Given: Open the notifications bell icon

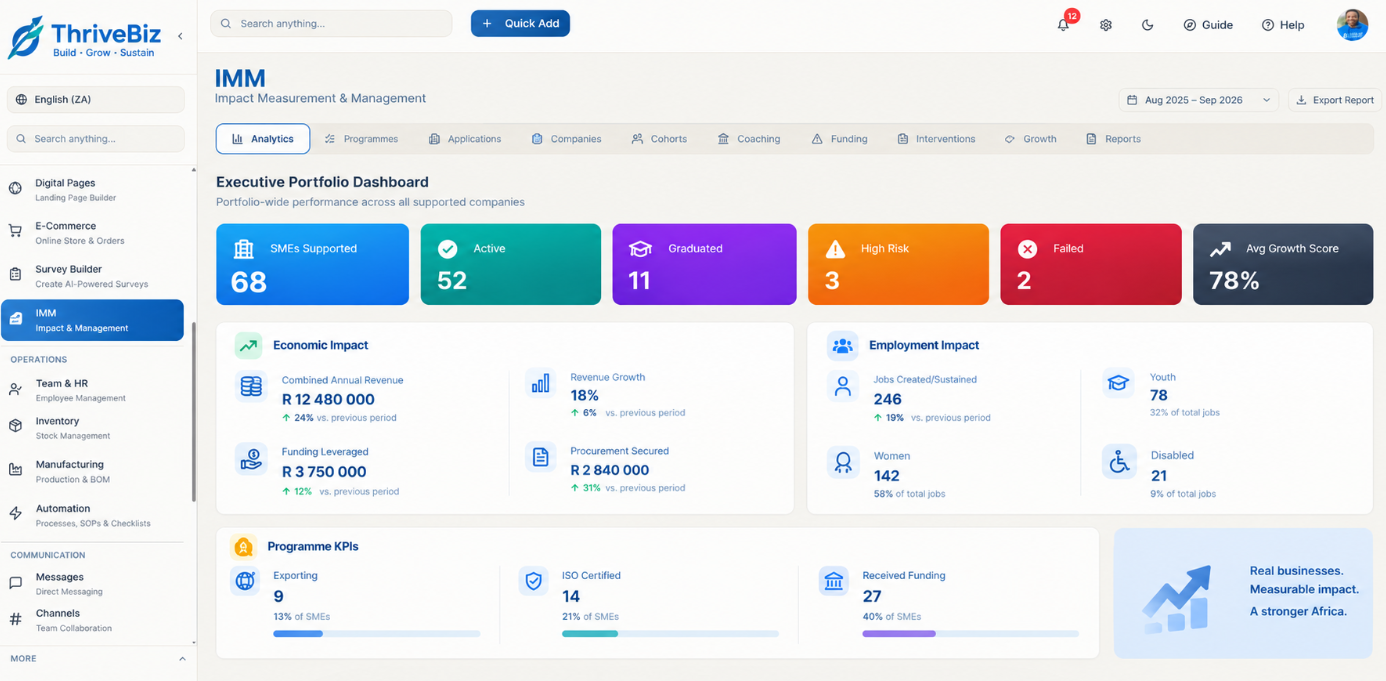Looking at the screenshot, I should pyautogui.click(x=1063, y=25).
